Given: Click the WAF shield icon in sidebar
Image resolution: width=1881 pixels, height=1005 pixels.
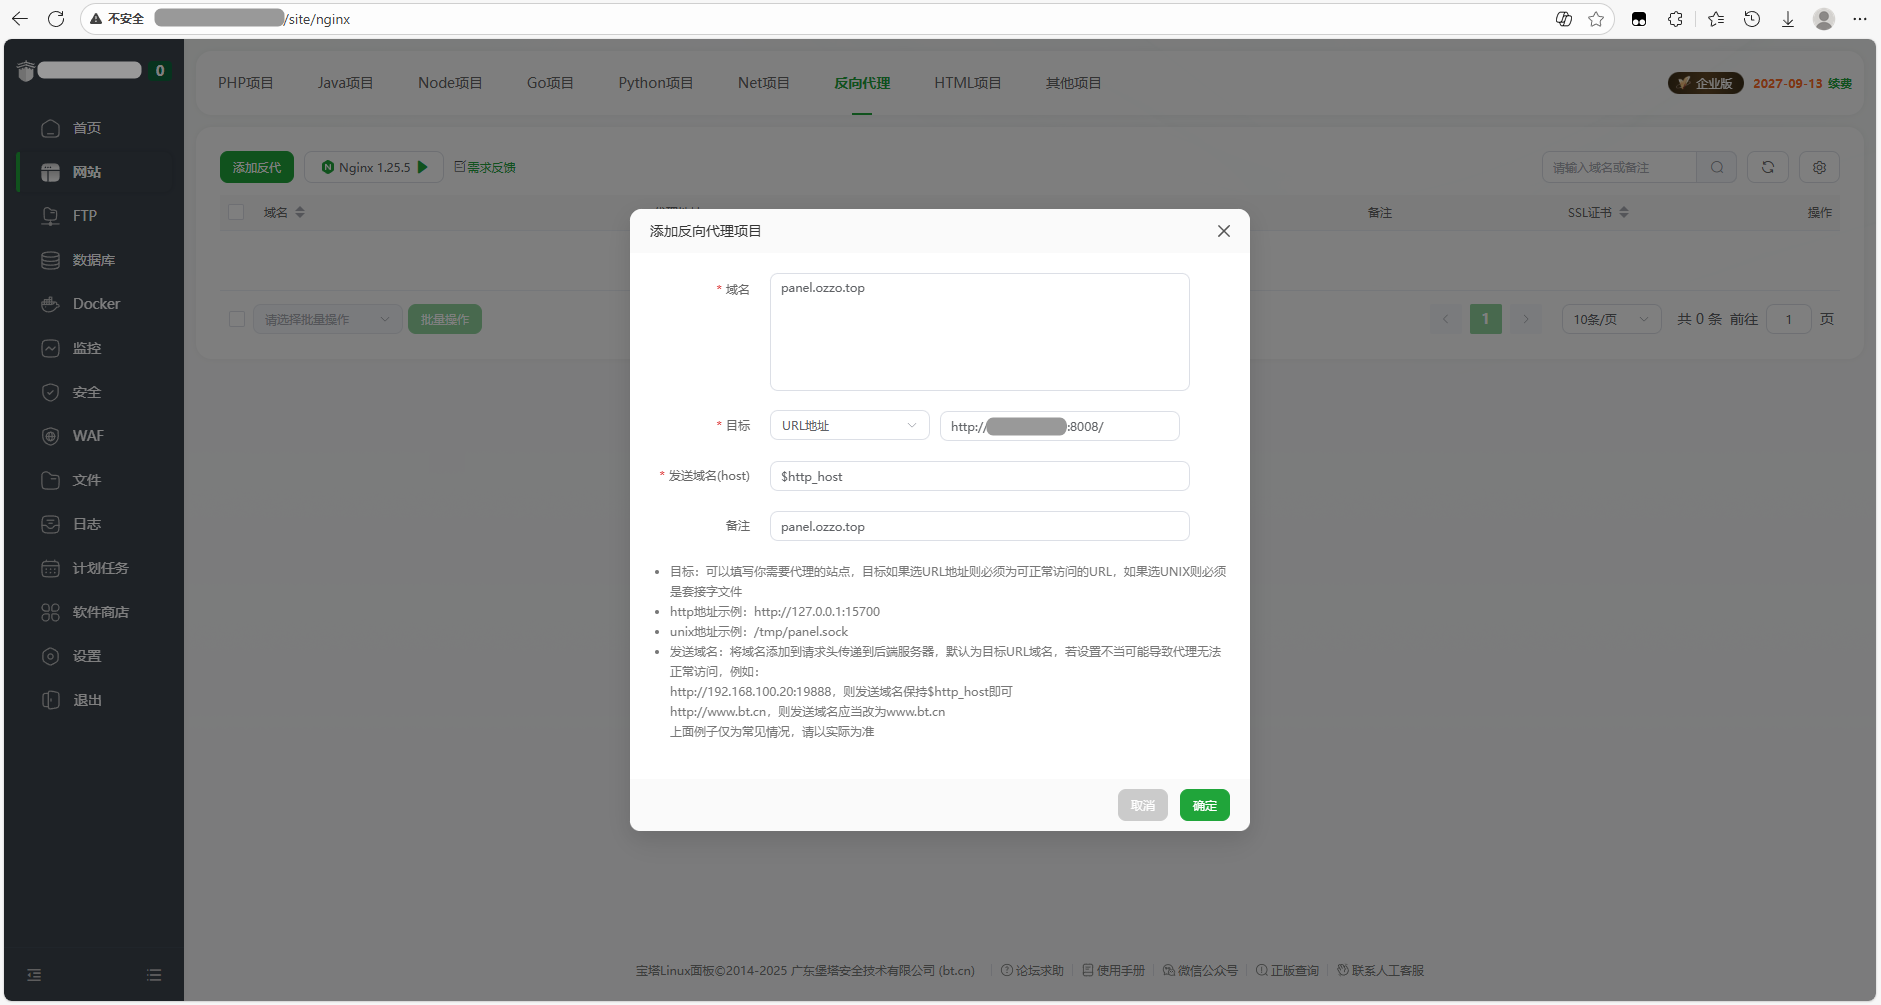Looking at the screenshot, I should coord(50,436).
